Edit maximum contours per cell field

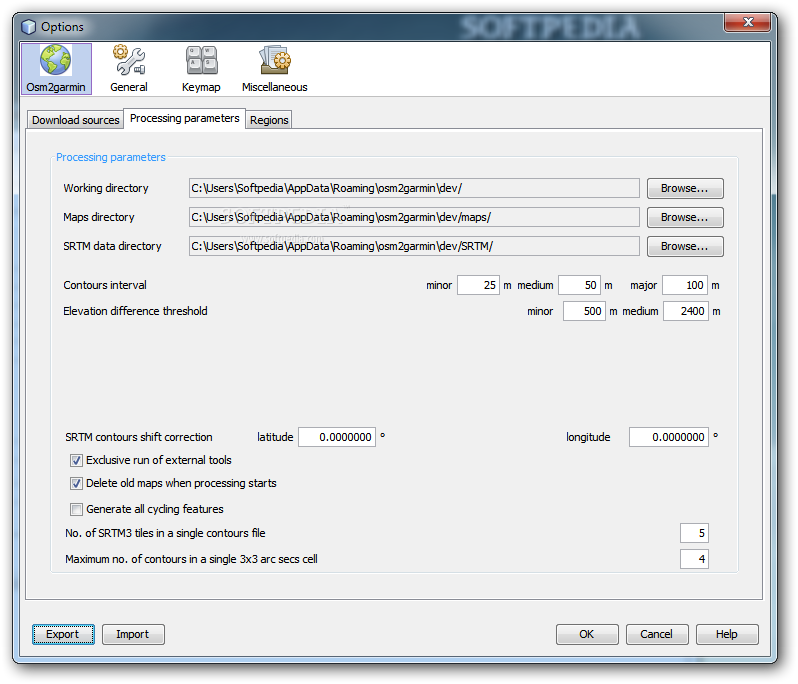point(694,559)
